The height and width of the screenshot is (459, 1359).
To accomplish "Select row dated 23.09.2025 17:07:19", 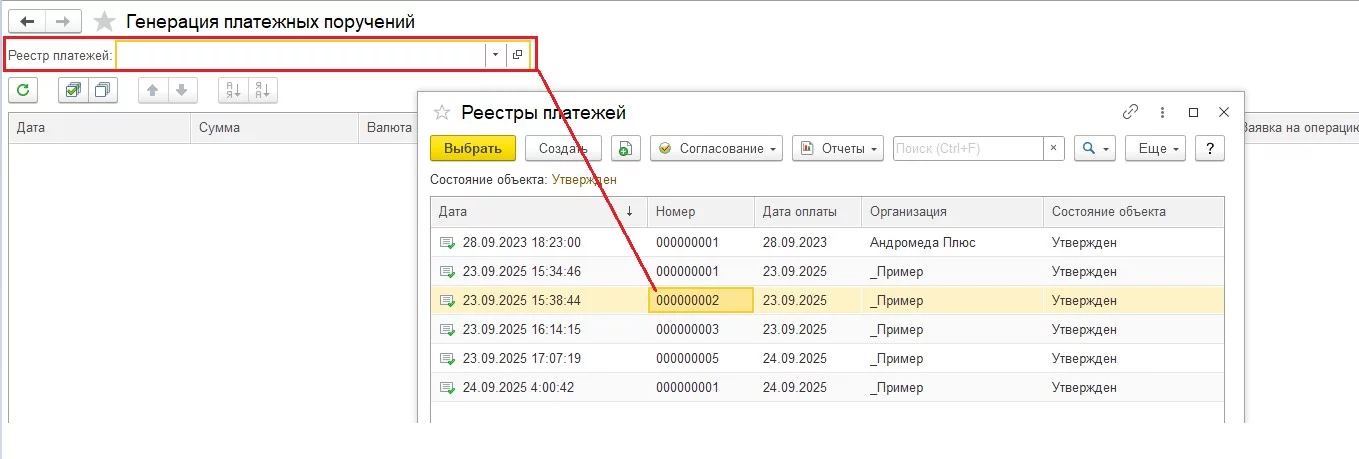I will pyautogui.click(x=827, y=358).
